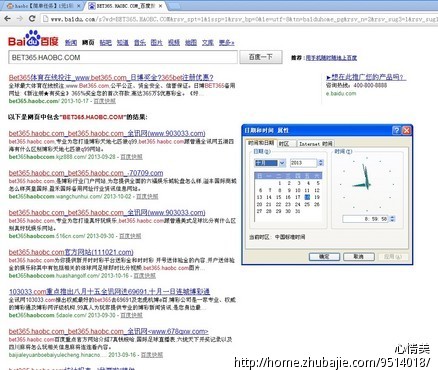Close the BET365.HAOBC.COM browser tab
Viewport: 438px width, 370px height.
coord(160,6)
